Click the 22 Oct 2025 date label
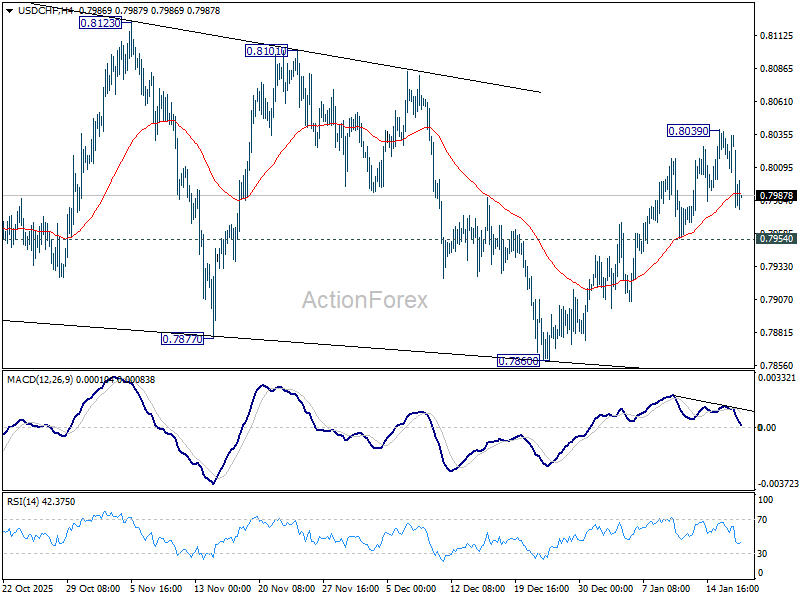 tap(28, 588)
